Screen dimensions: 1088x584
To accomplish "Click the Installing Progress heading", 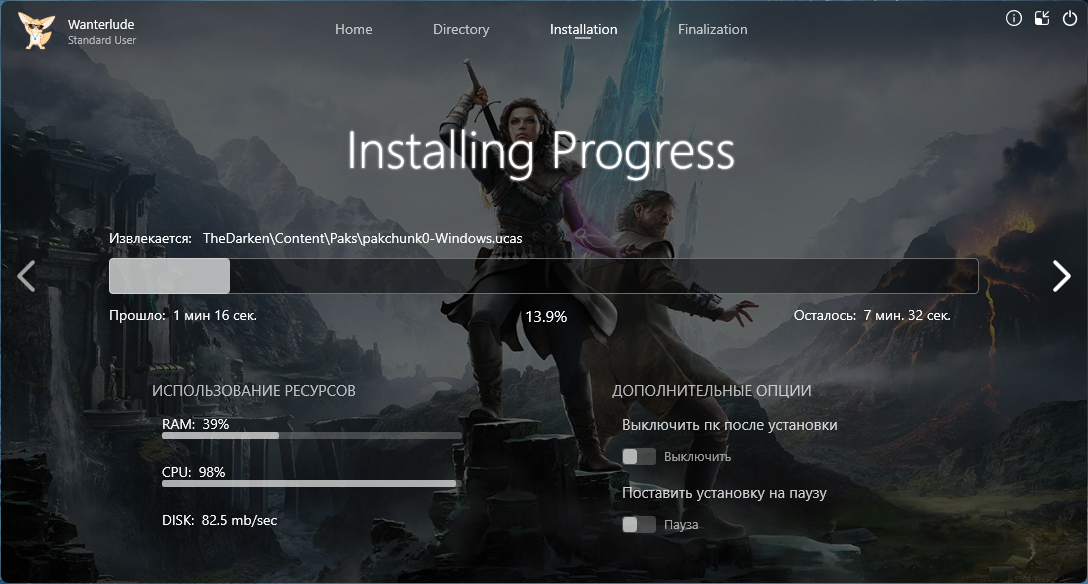I will click(541, 151).
